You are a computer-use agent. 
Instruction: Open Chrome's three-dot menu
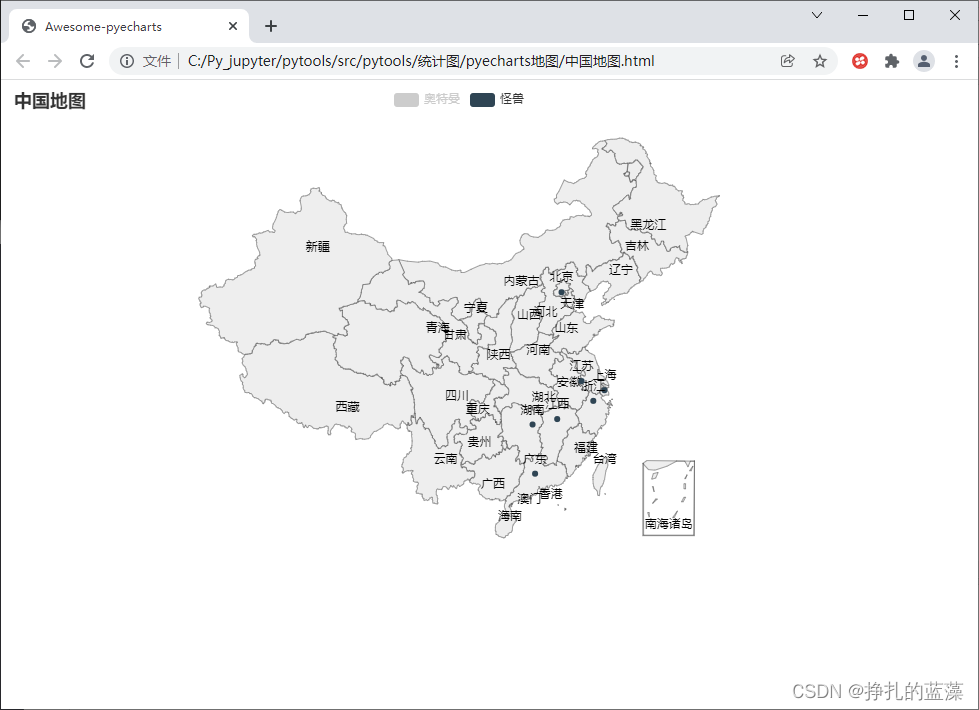pos(956,61)
